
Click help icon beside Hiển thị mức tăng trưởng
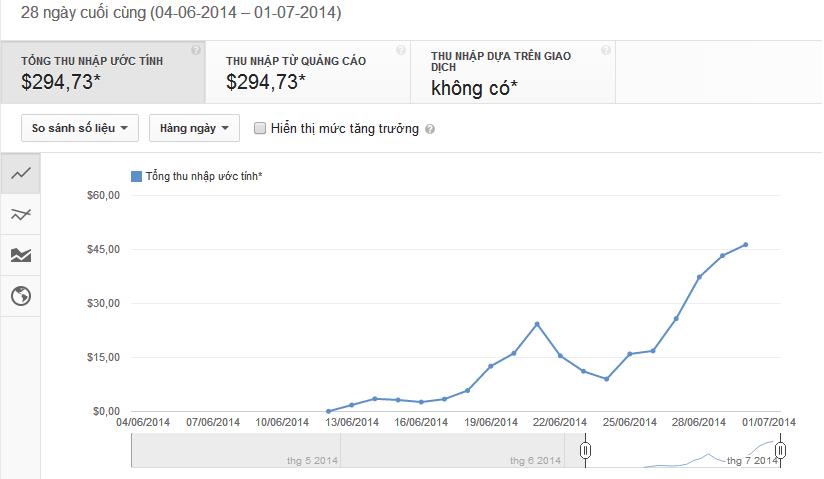pyautogui.click(x=430, y=129)
